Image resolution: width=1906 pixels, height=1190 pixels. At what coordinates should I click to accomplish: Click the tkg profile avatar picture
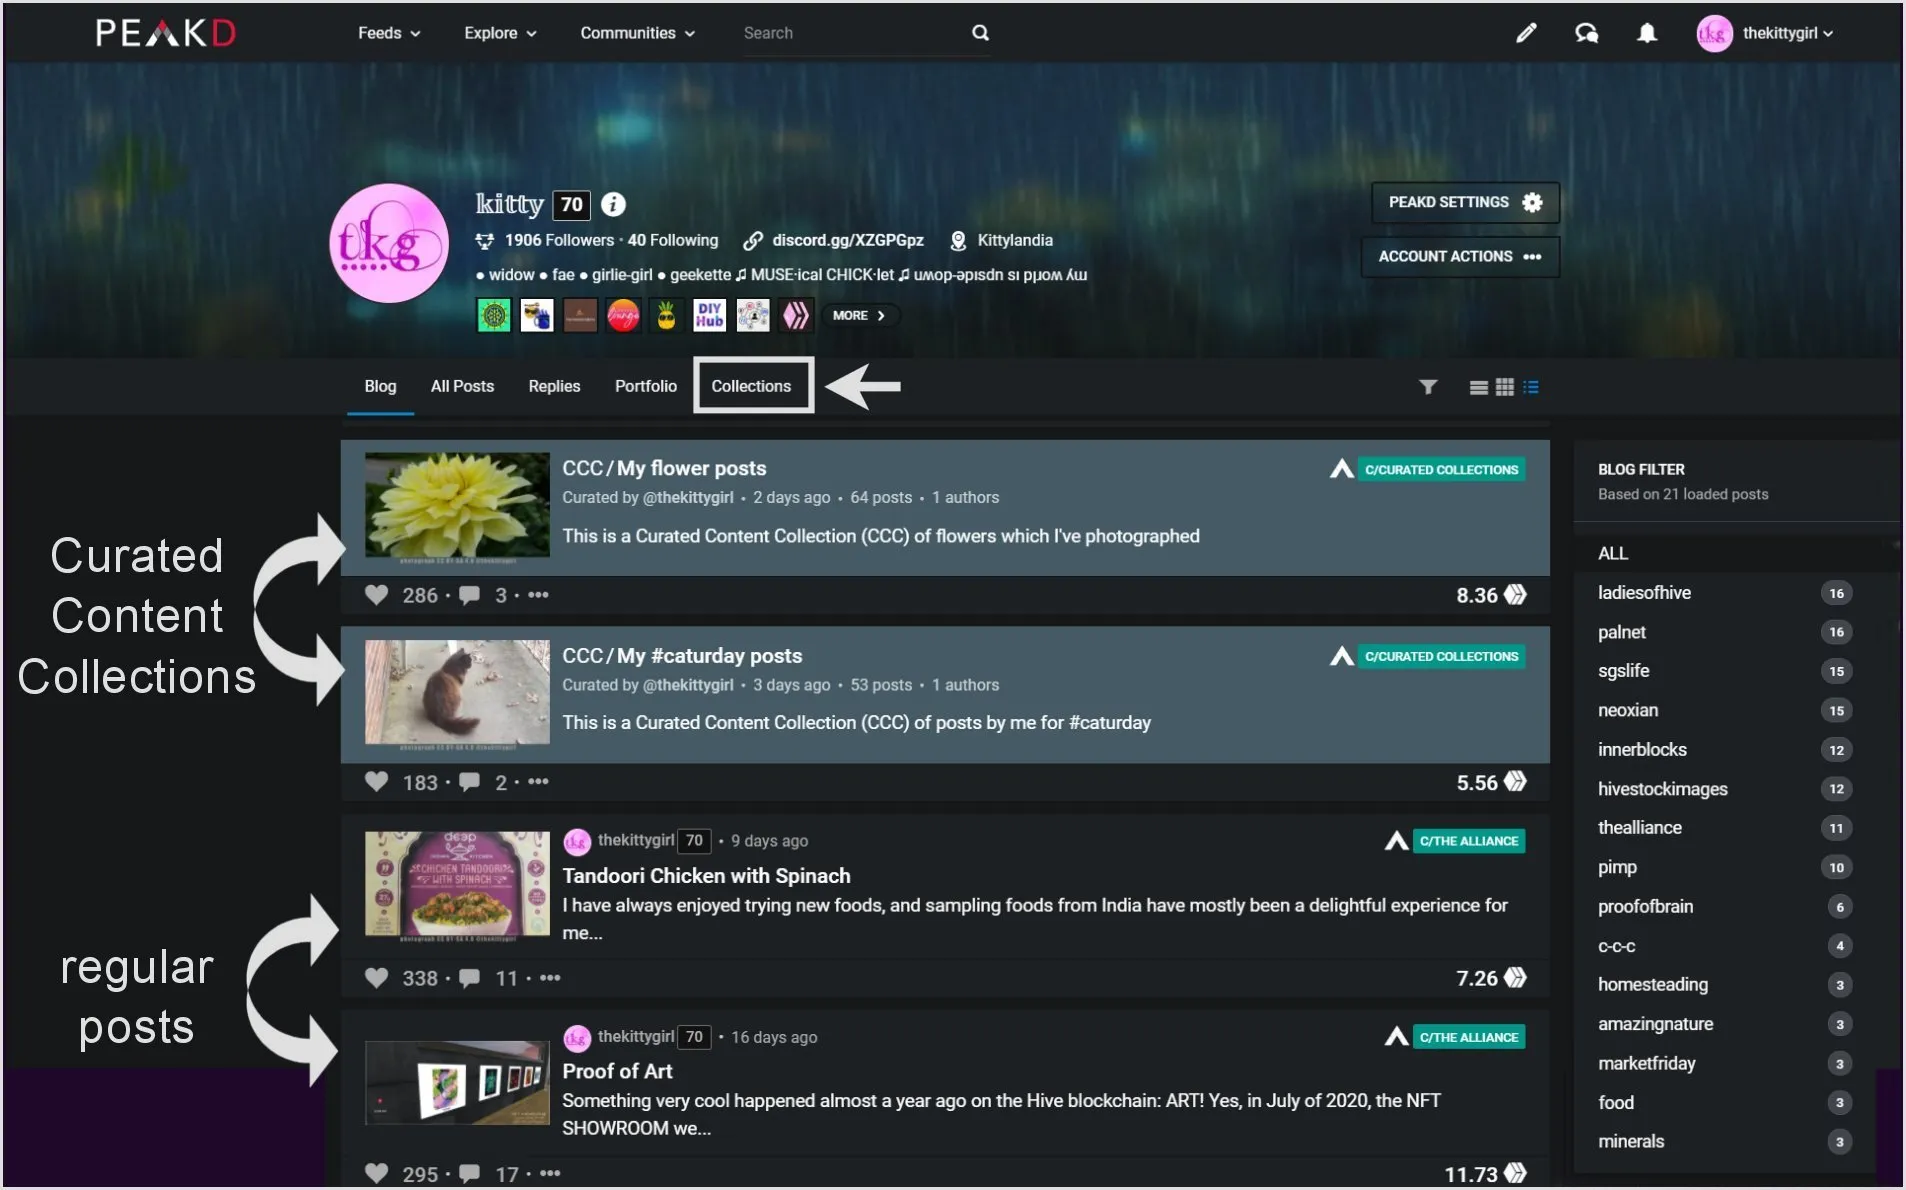pyautogui.click(x=389, y=243)
